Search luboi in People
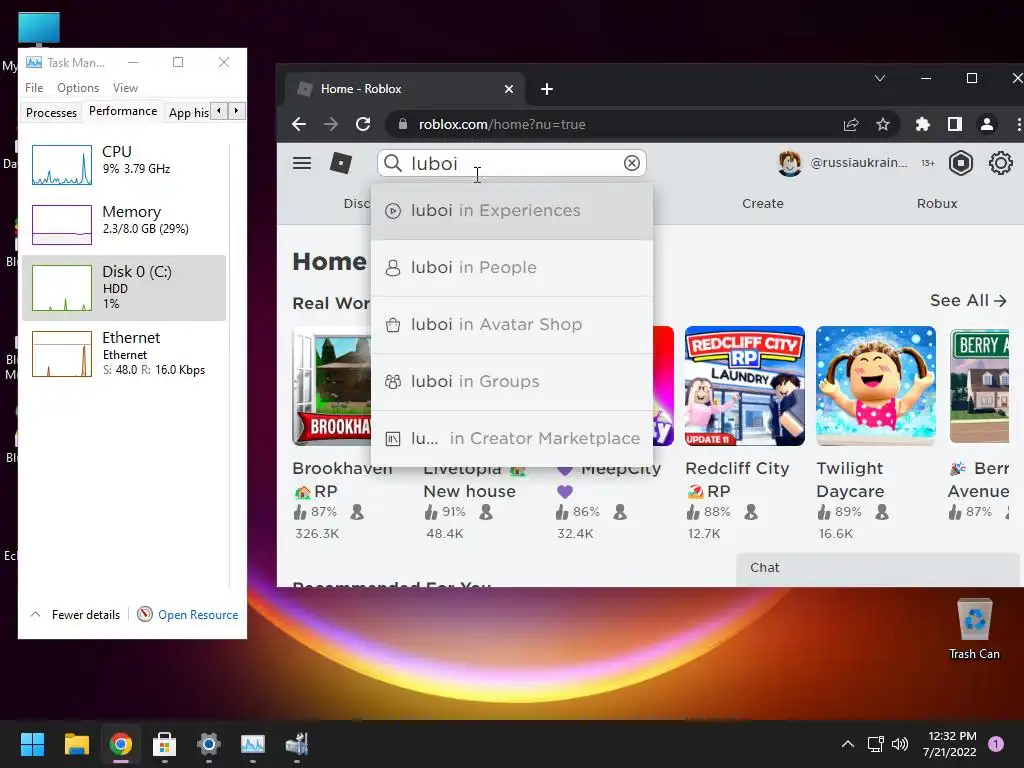Viewport: 1024px width, 768px height. pos(512,268)
